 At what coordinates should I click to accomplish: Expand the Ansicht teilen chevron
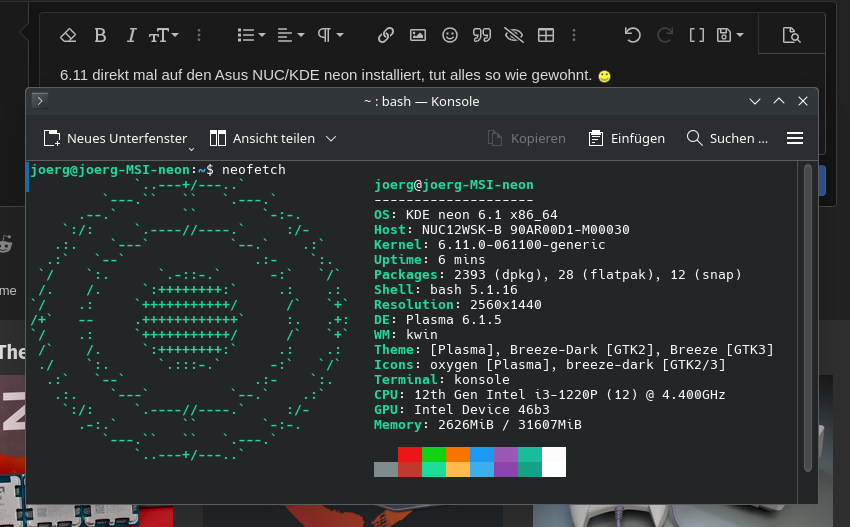(x=331, y=139)
